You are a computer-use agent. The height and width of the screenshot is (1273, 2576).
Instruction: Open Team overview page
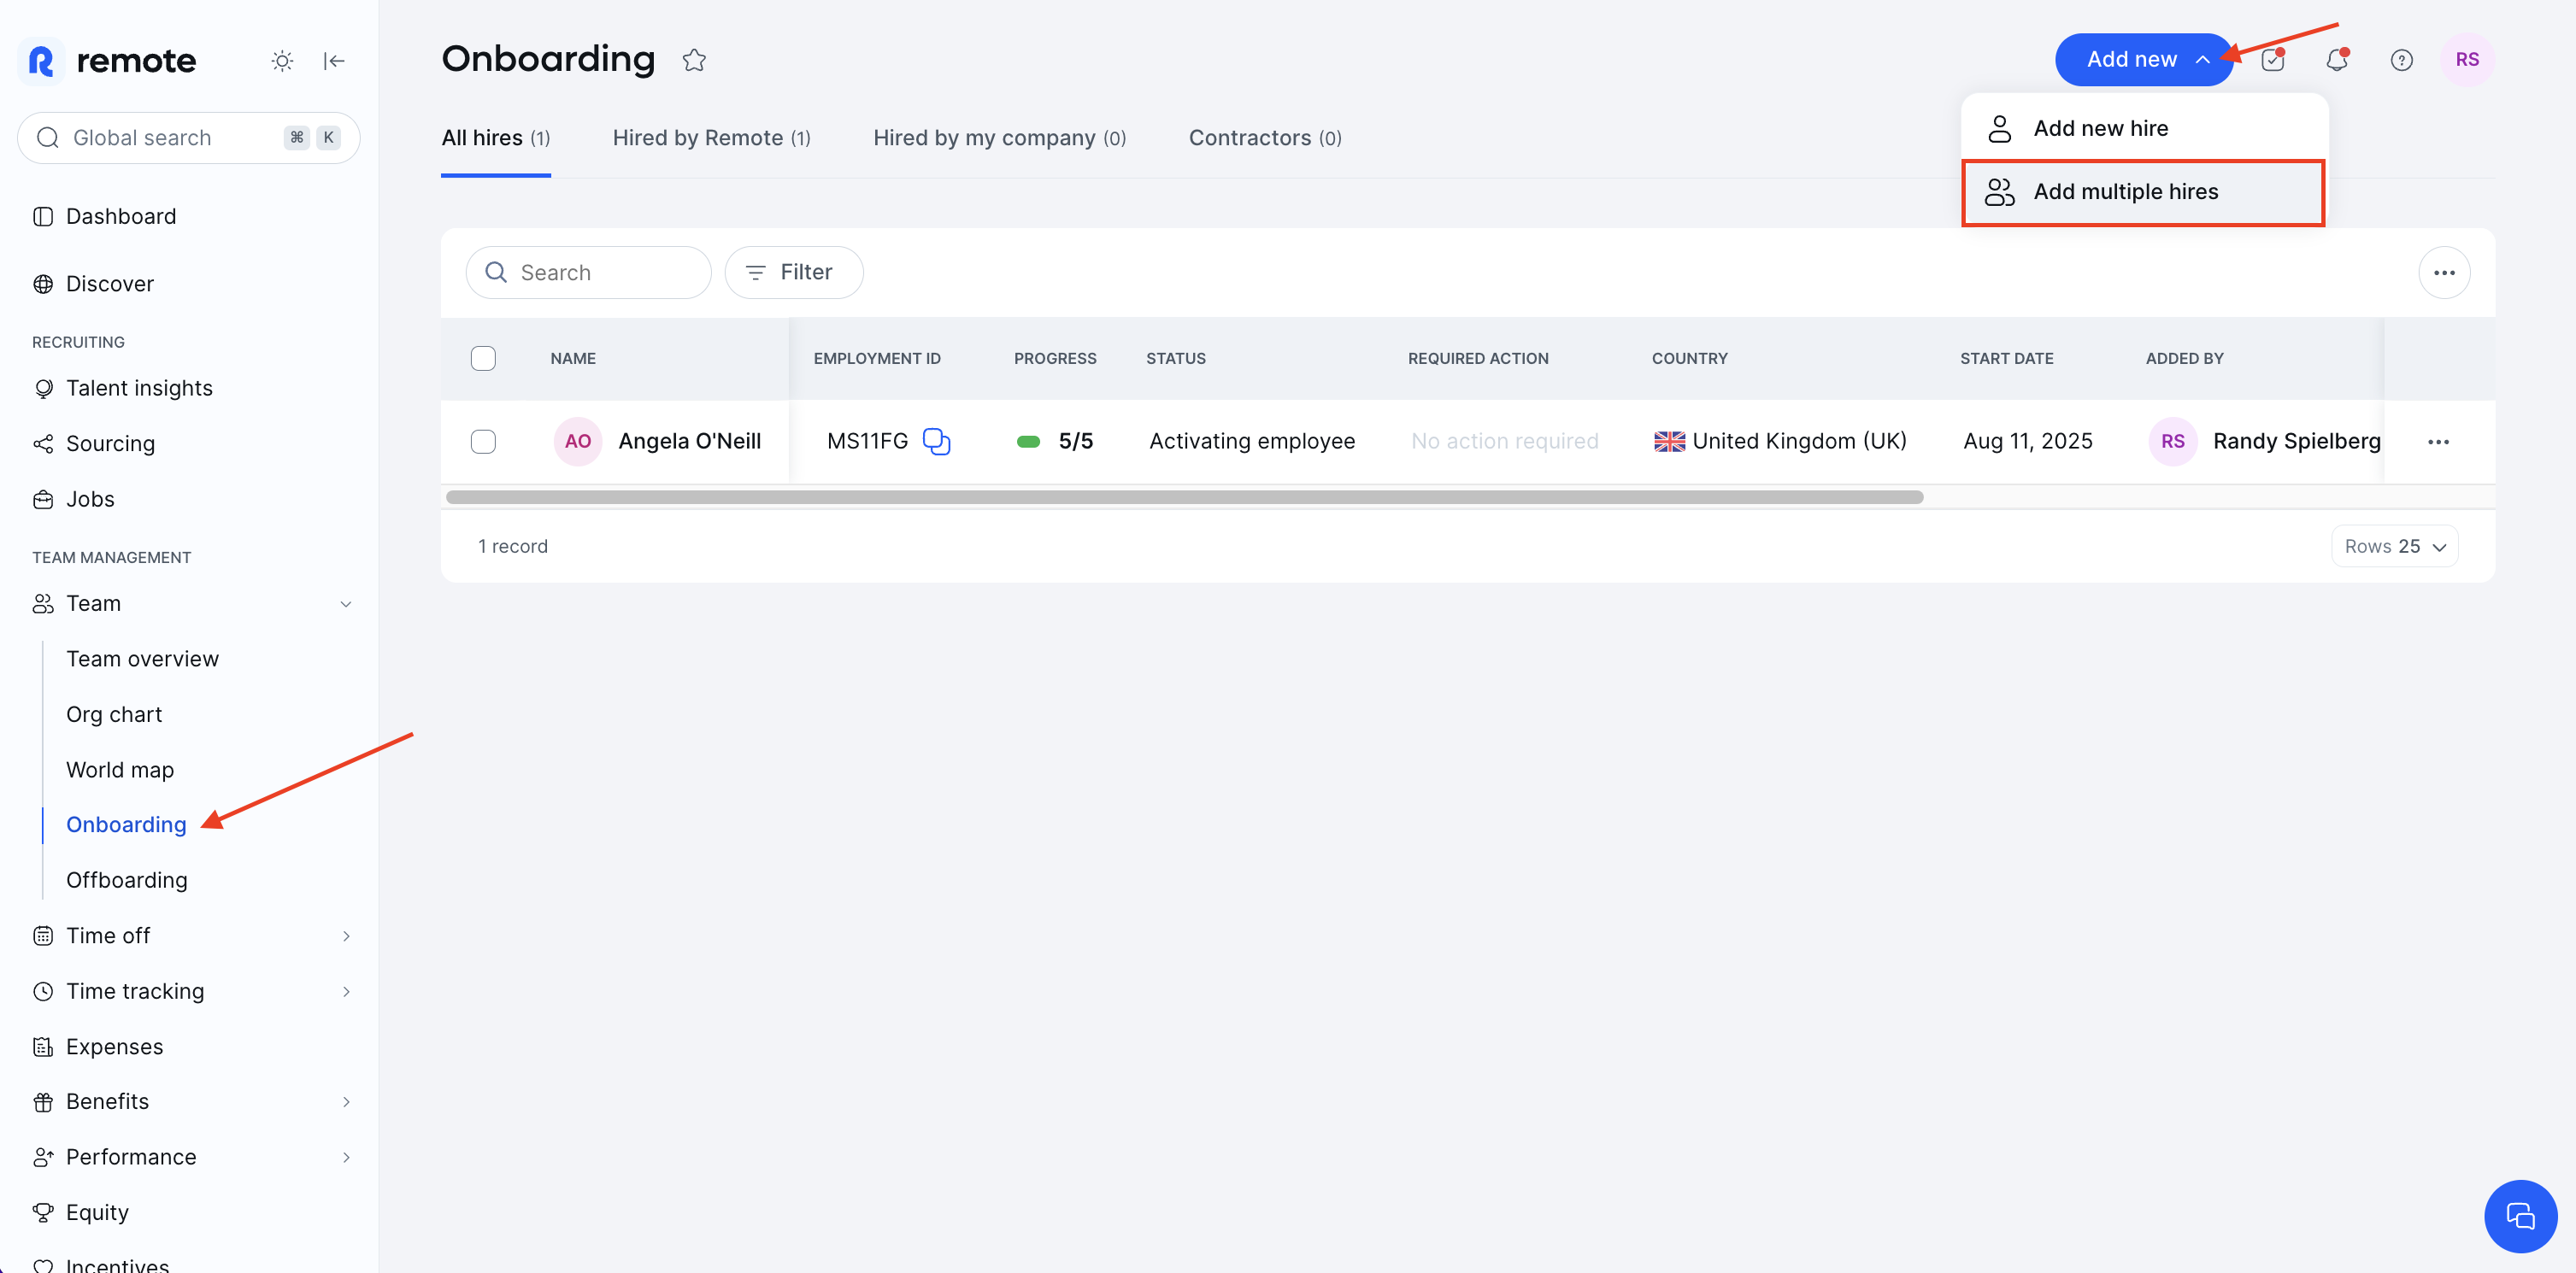142,659
